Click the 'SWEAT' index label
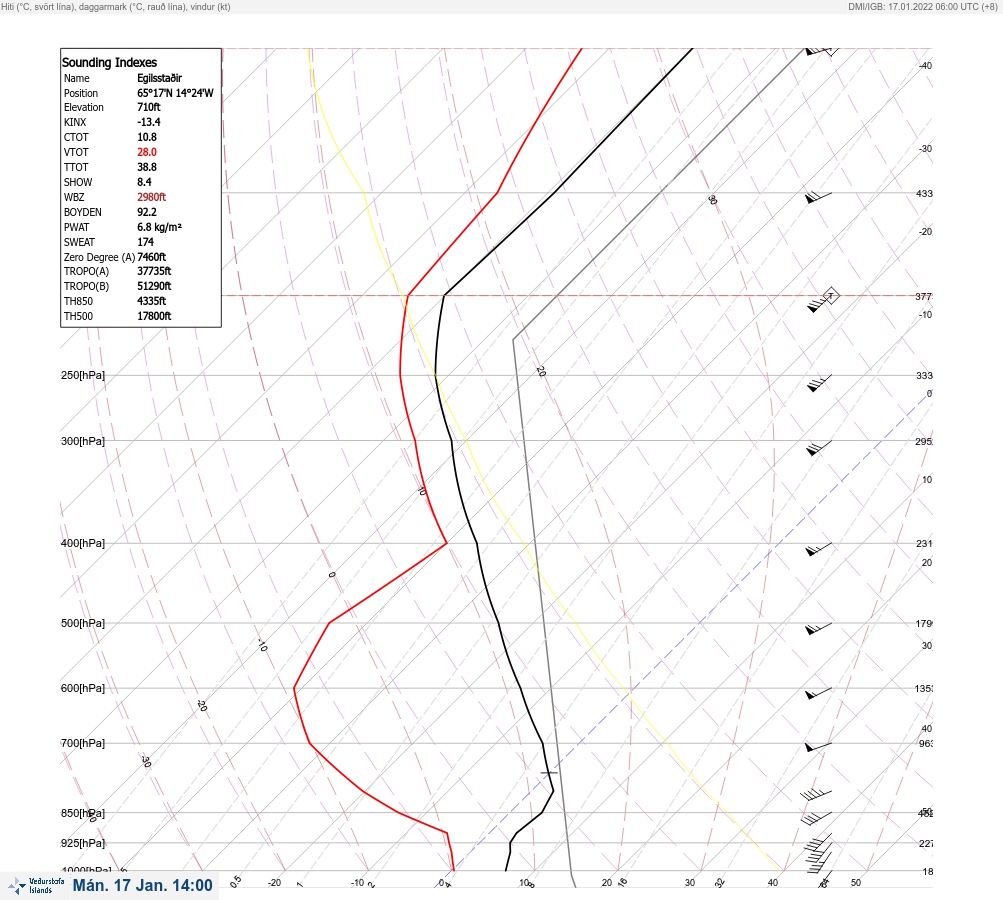 [x=79, y=242]
